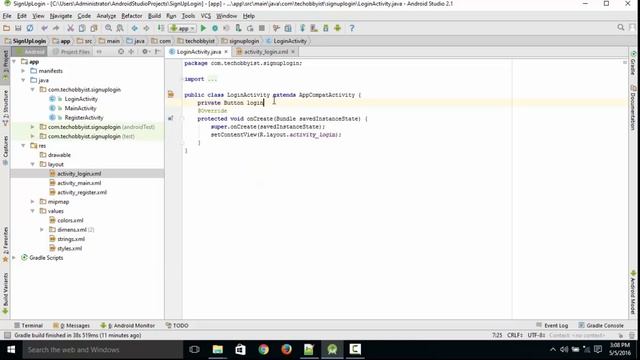Open the Build menu
Screen dimensions: 640x360
click(x=154, y=16)
